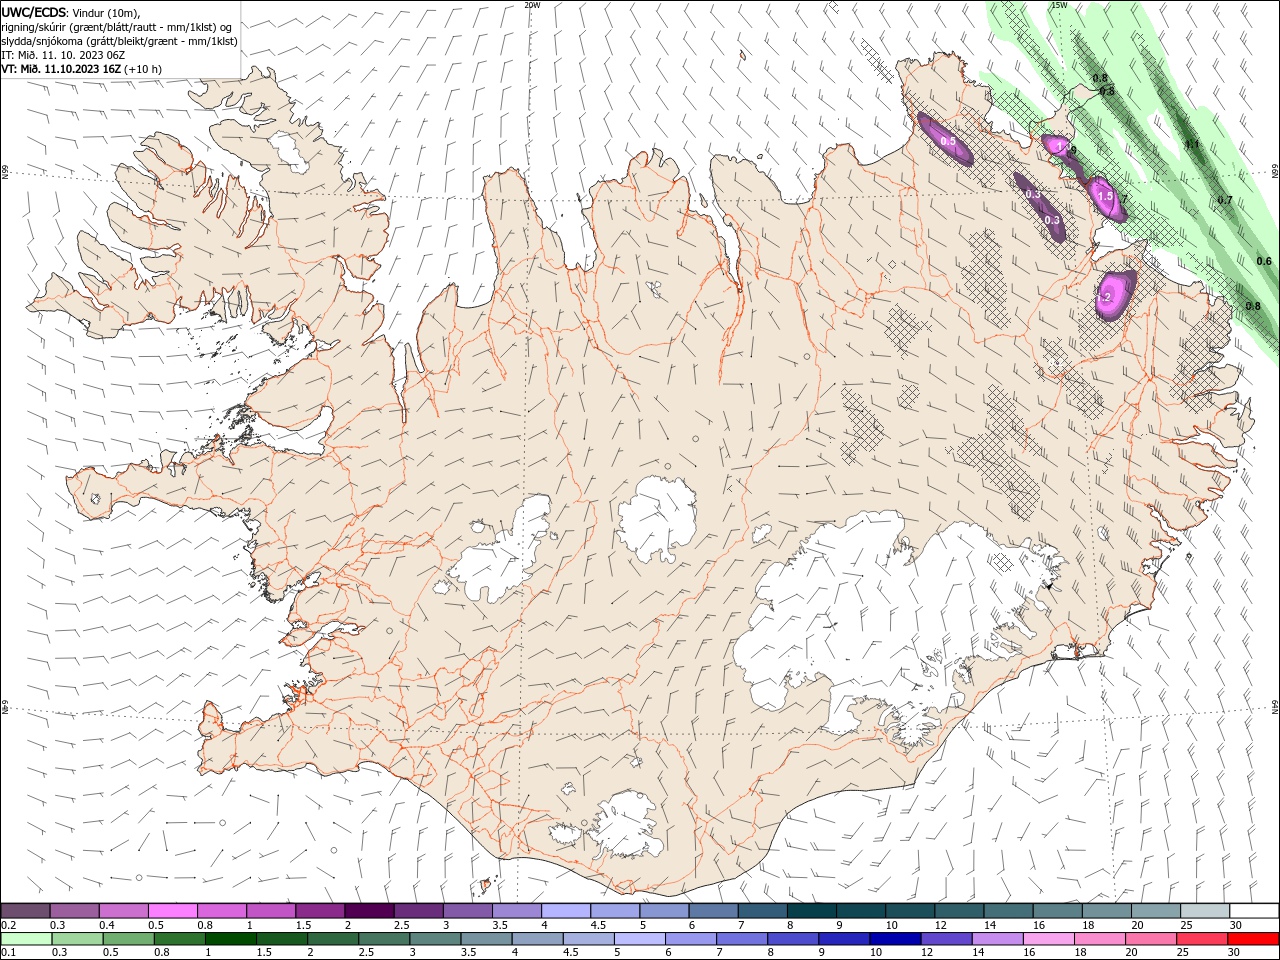Pick the lavender top-scale swatch labeled 4
Viewport: 1280px width, 960px height.
(x=565, y=910)
